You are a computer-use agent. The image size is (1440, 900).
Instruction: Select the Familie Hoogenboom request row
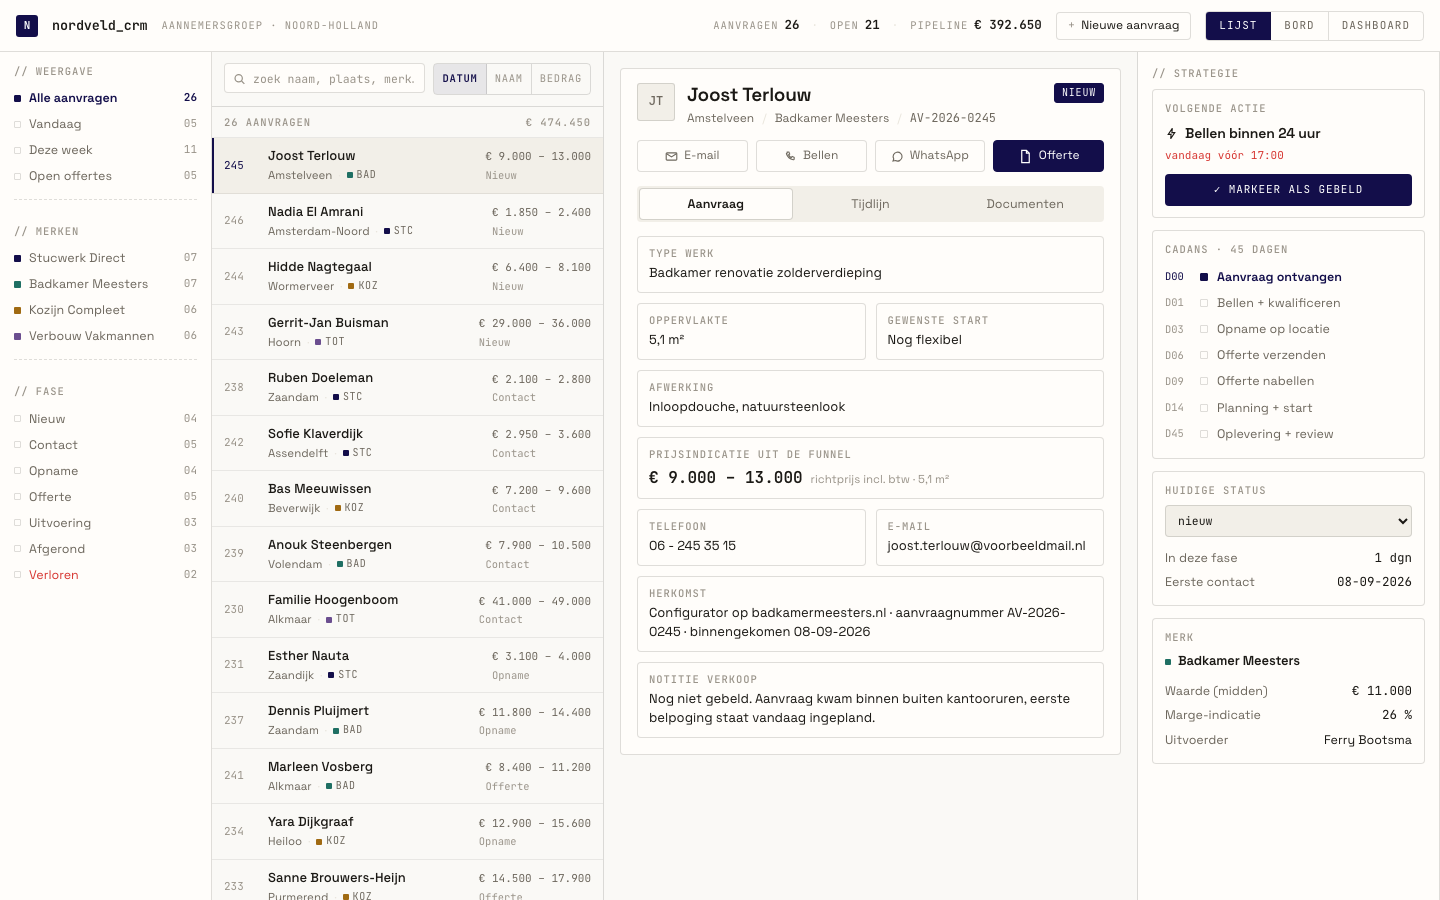pos(407,609)
